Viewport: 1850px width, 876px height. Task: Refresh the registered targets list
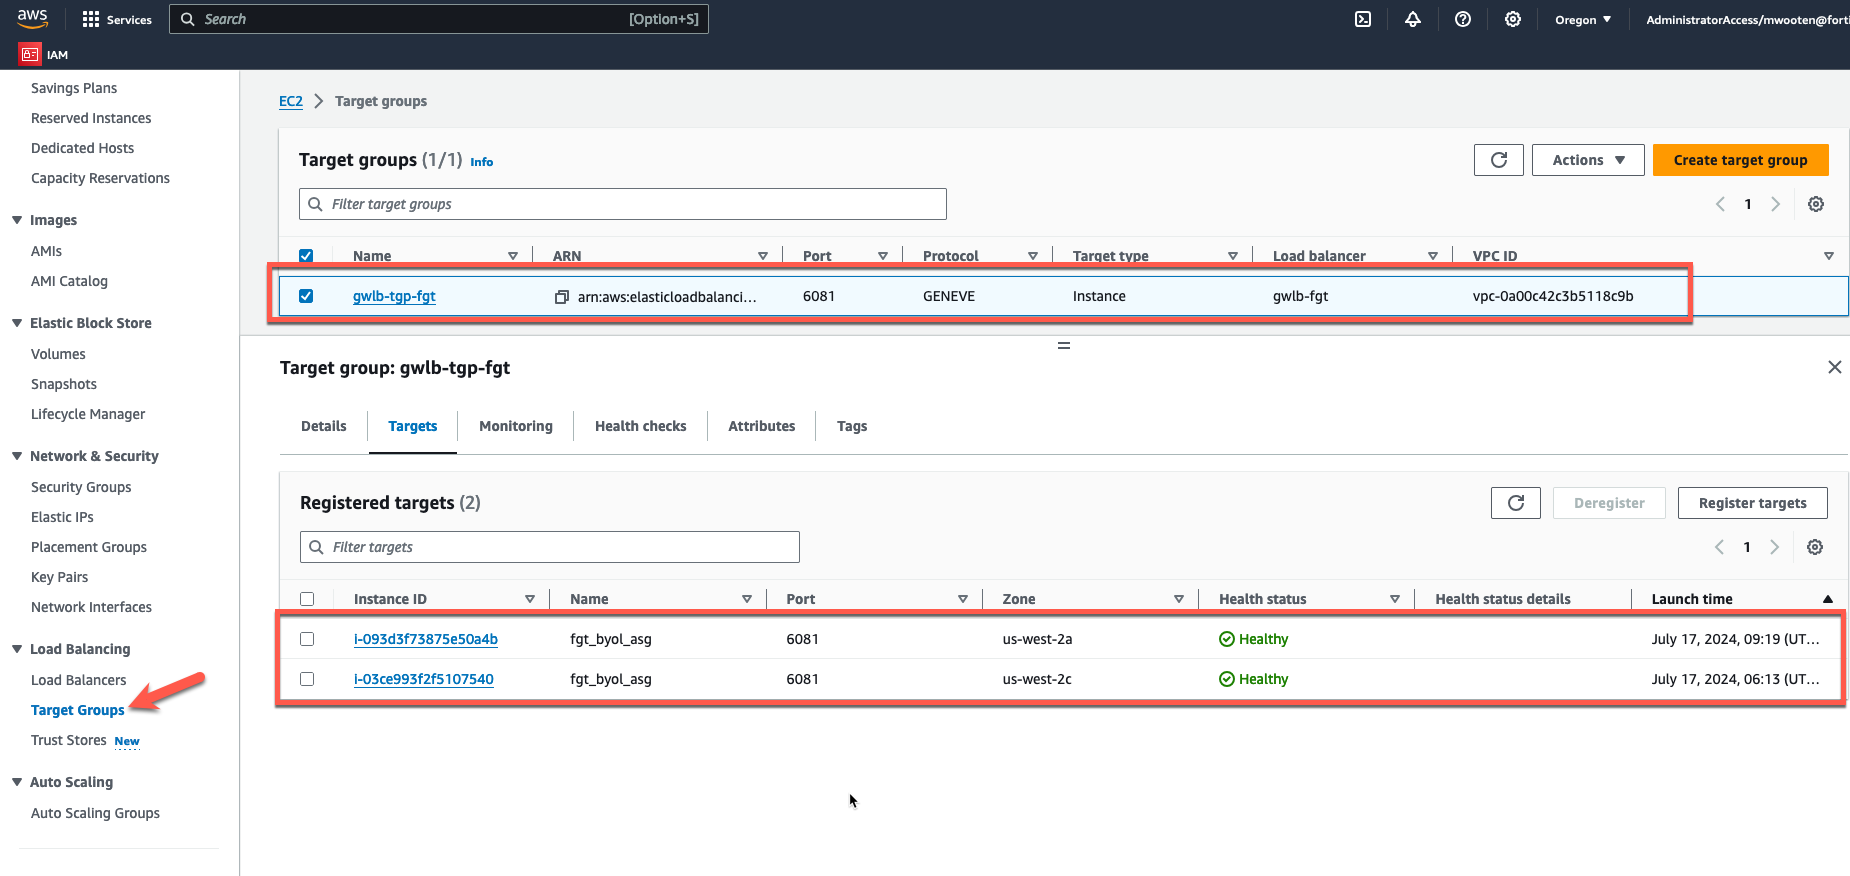[x=1516, y=503]
